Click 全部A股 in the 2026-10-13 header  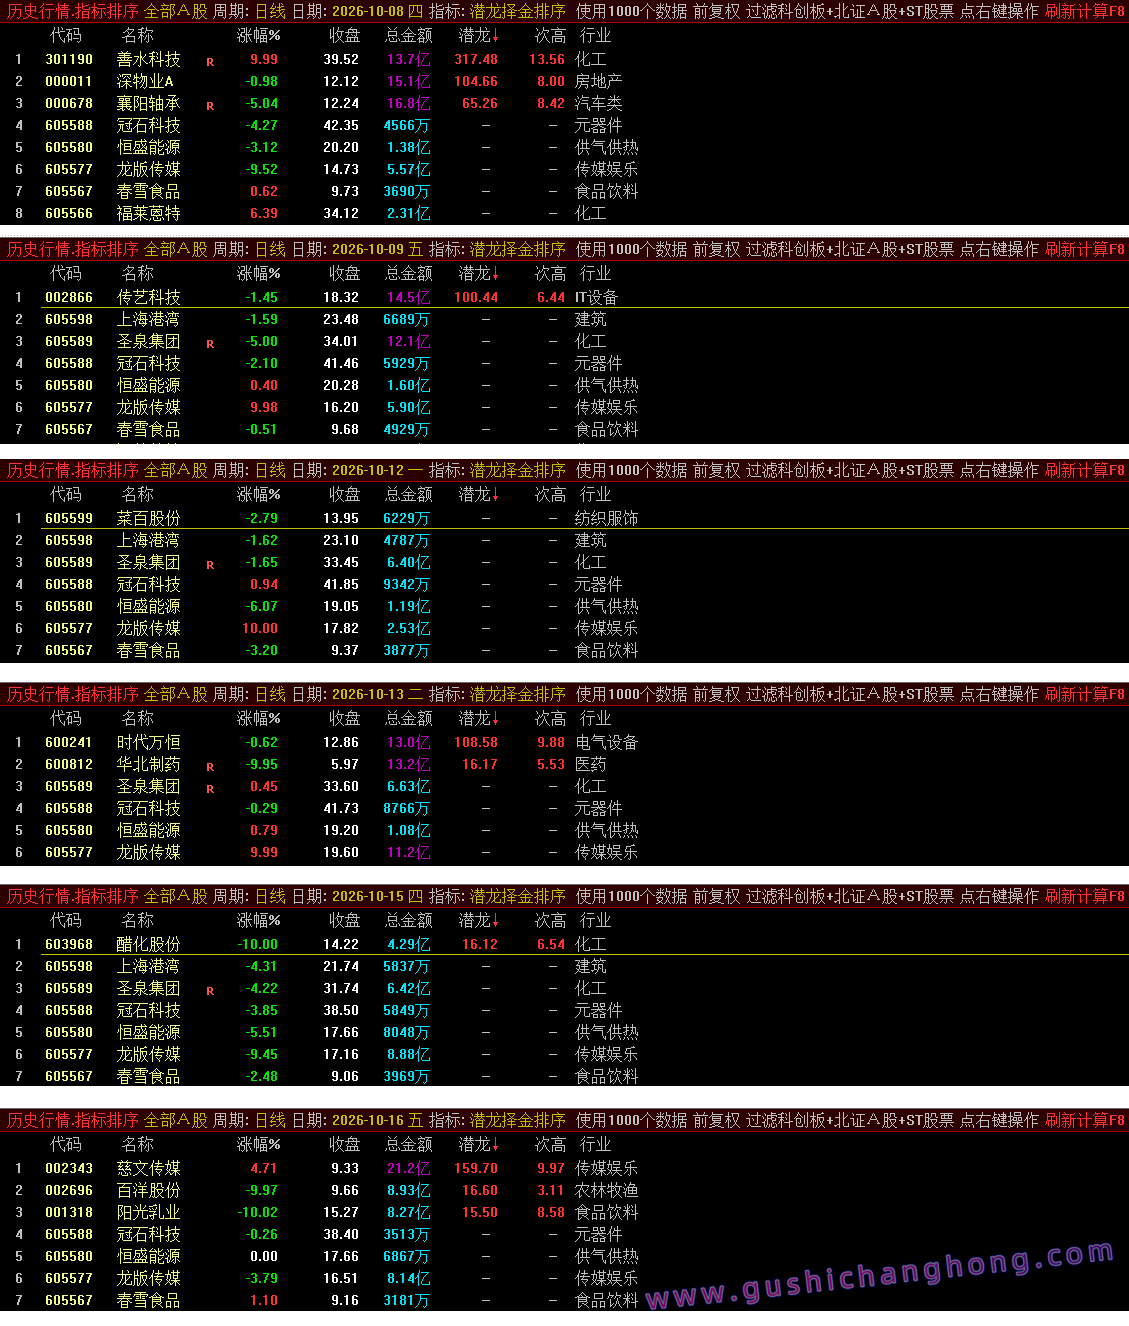tap(176, 694)
